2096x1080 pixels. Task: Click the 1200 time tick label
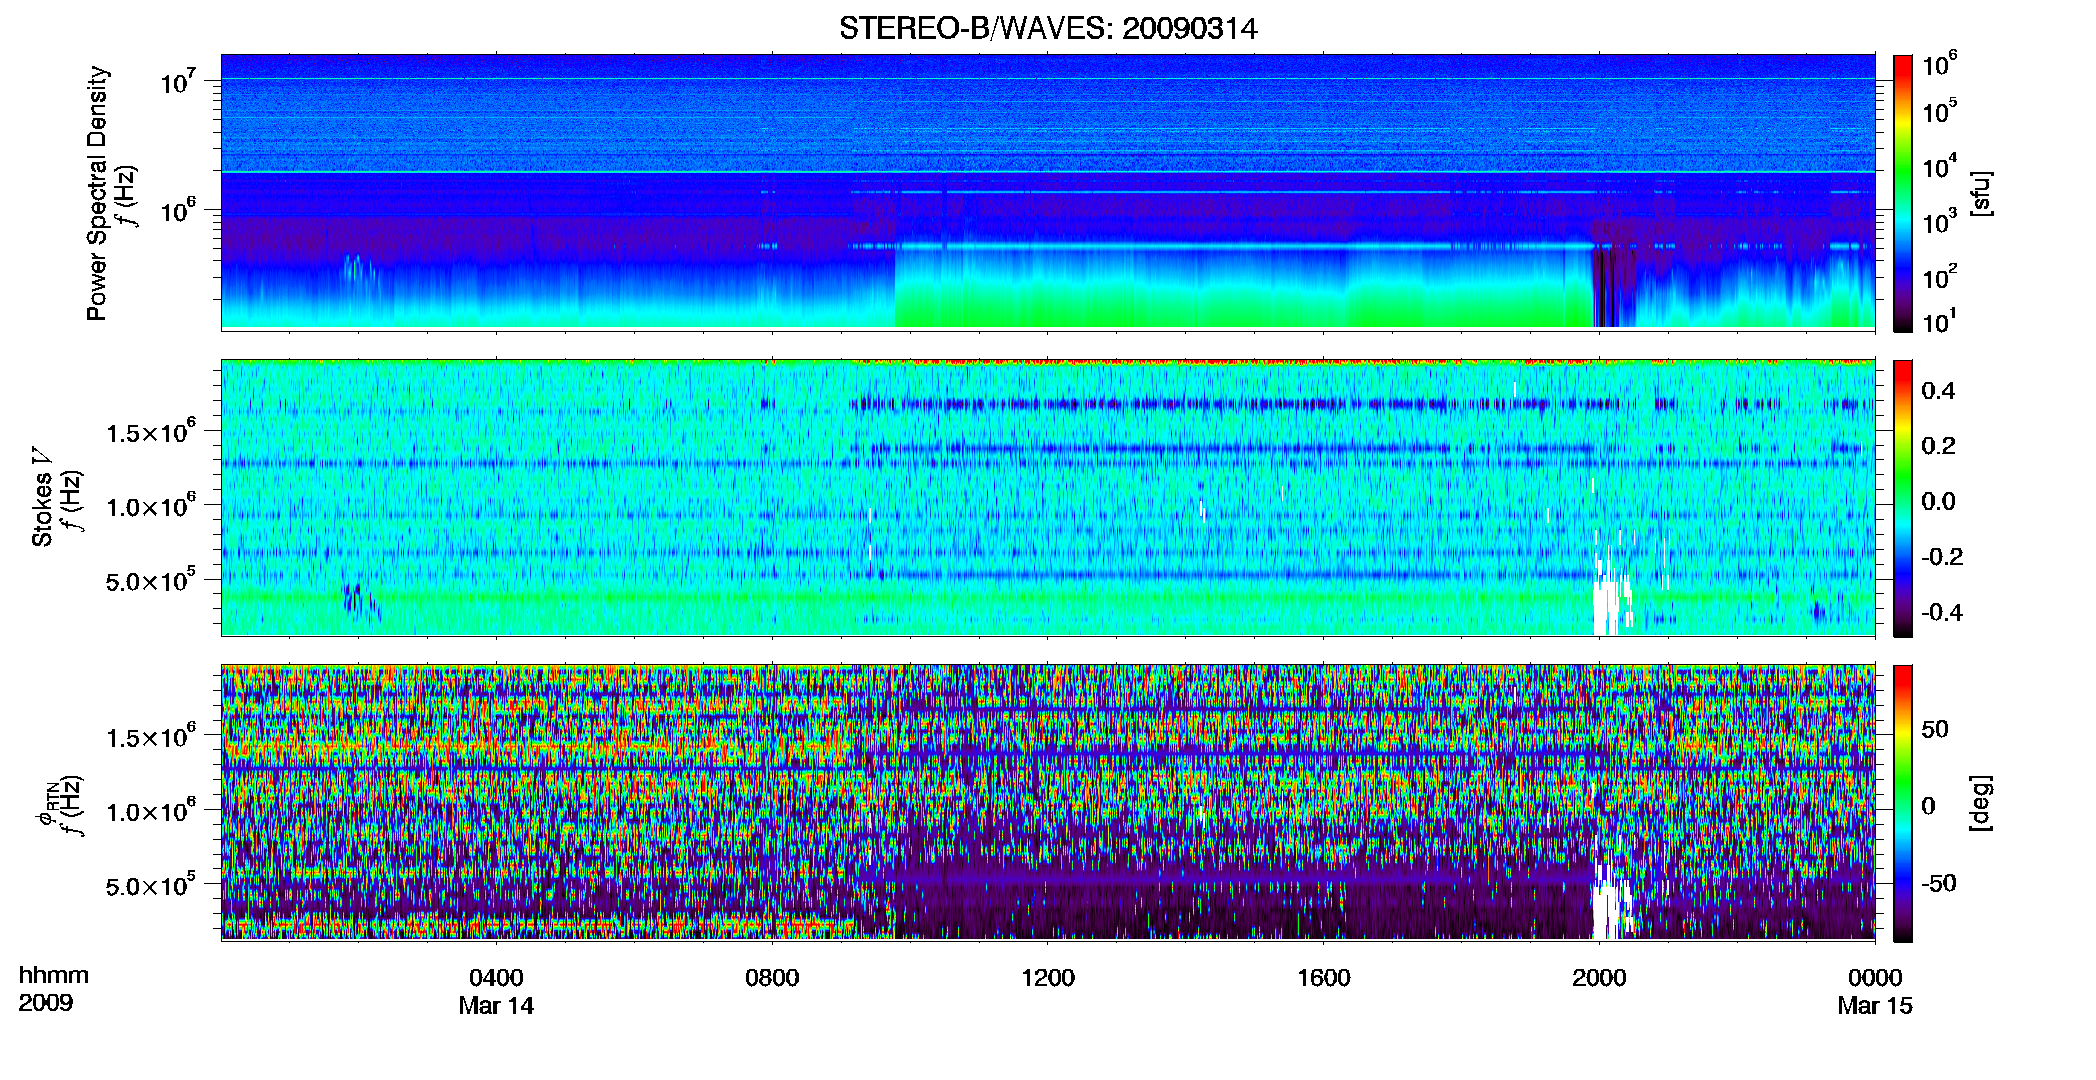point(1048,978)
